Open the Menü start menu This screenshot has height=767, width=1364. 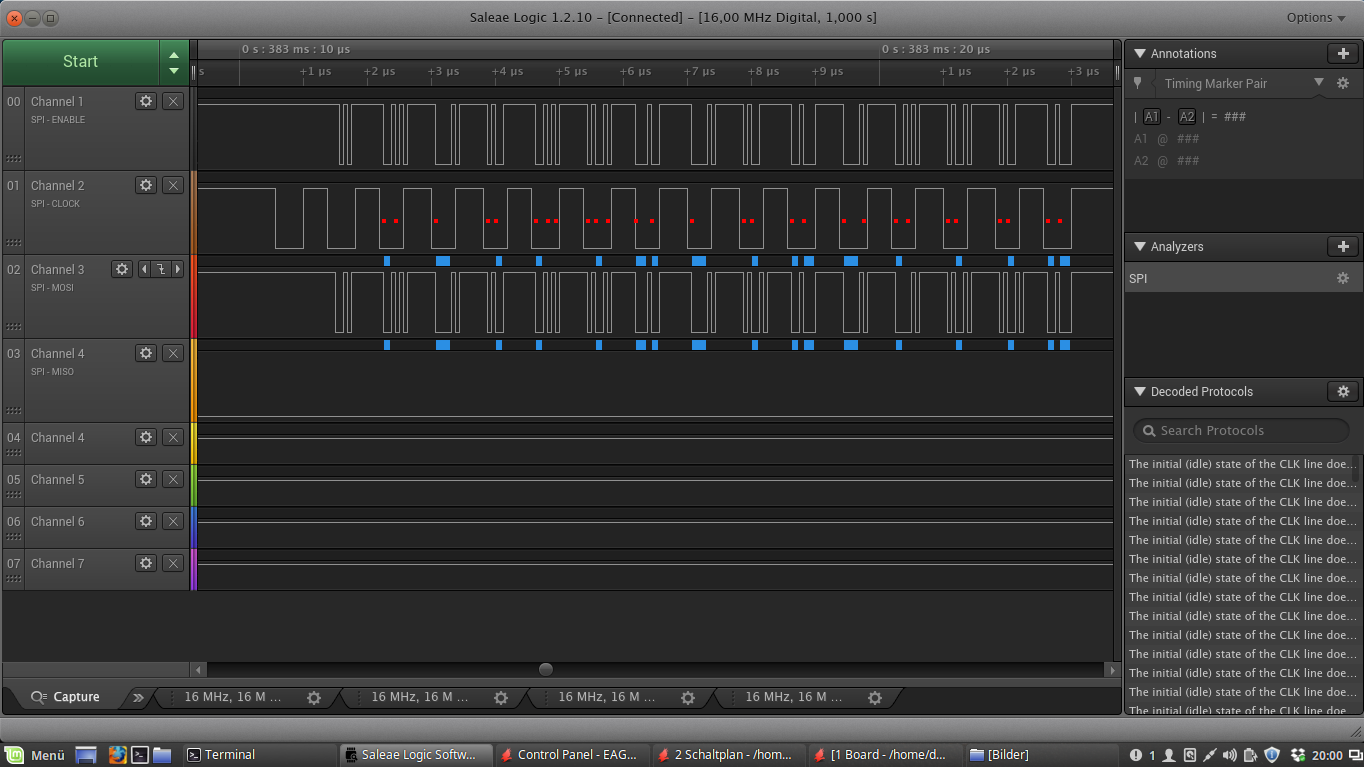[36, 755]
